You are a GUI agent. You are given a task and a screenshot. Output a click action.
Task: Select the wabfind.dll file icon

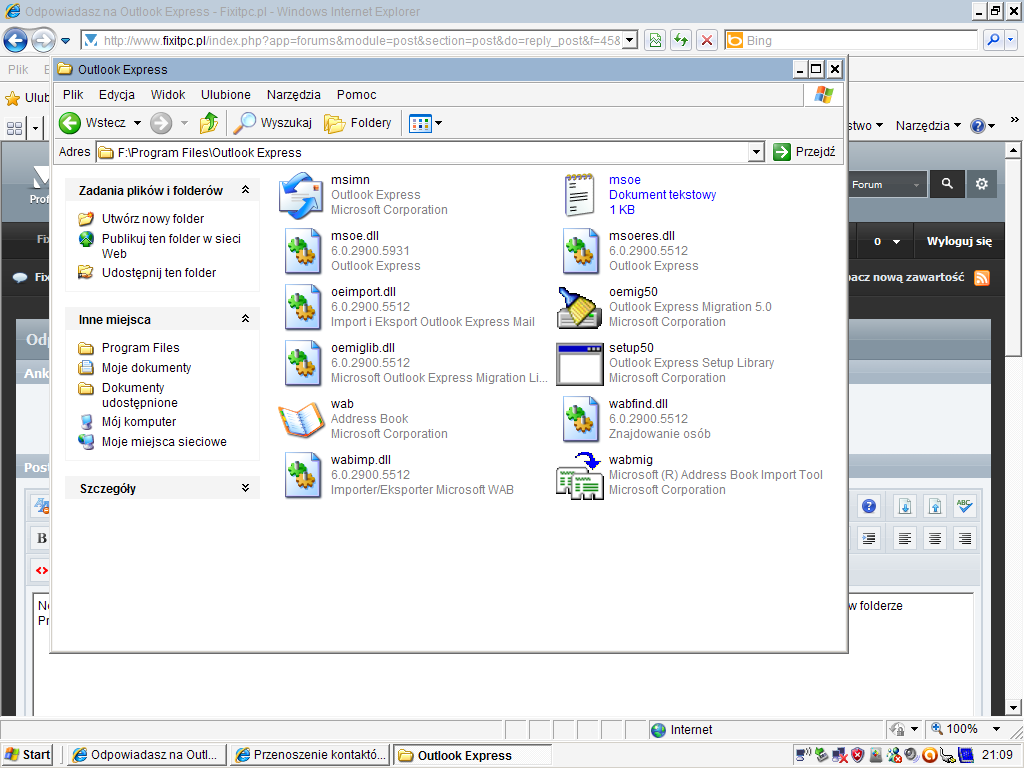tap(581, 420)
